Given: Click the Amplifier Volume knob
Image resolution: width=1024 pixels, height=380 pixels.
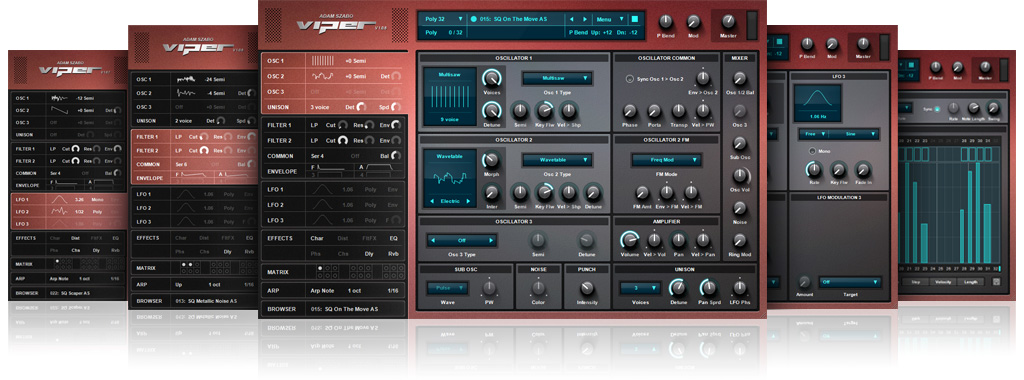Looking at the screenshot, I should (x=630, y=239).
